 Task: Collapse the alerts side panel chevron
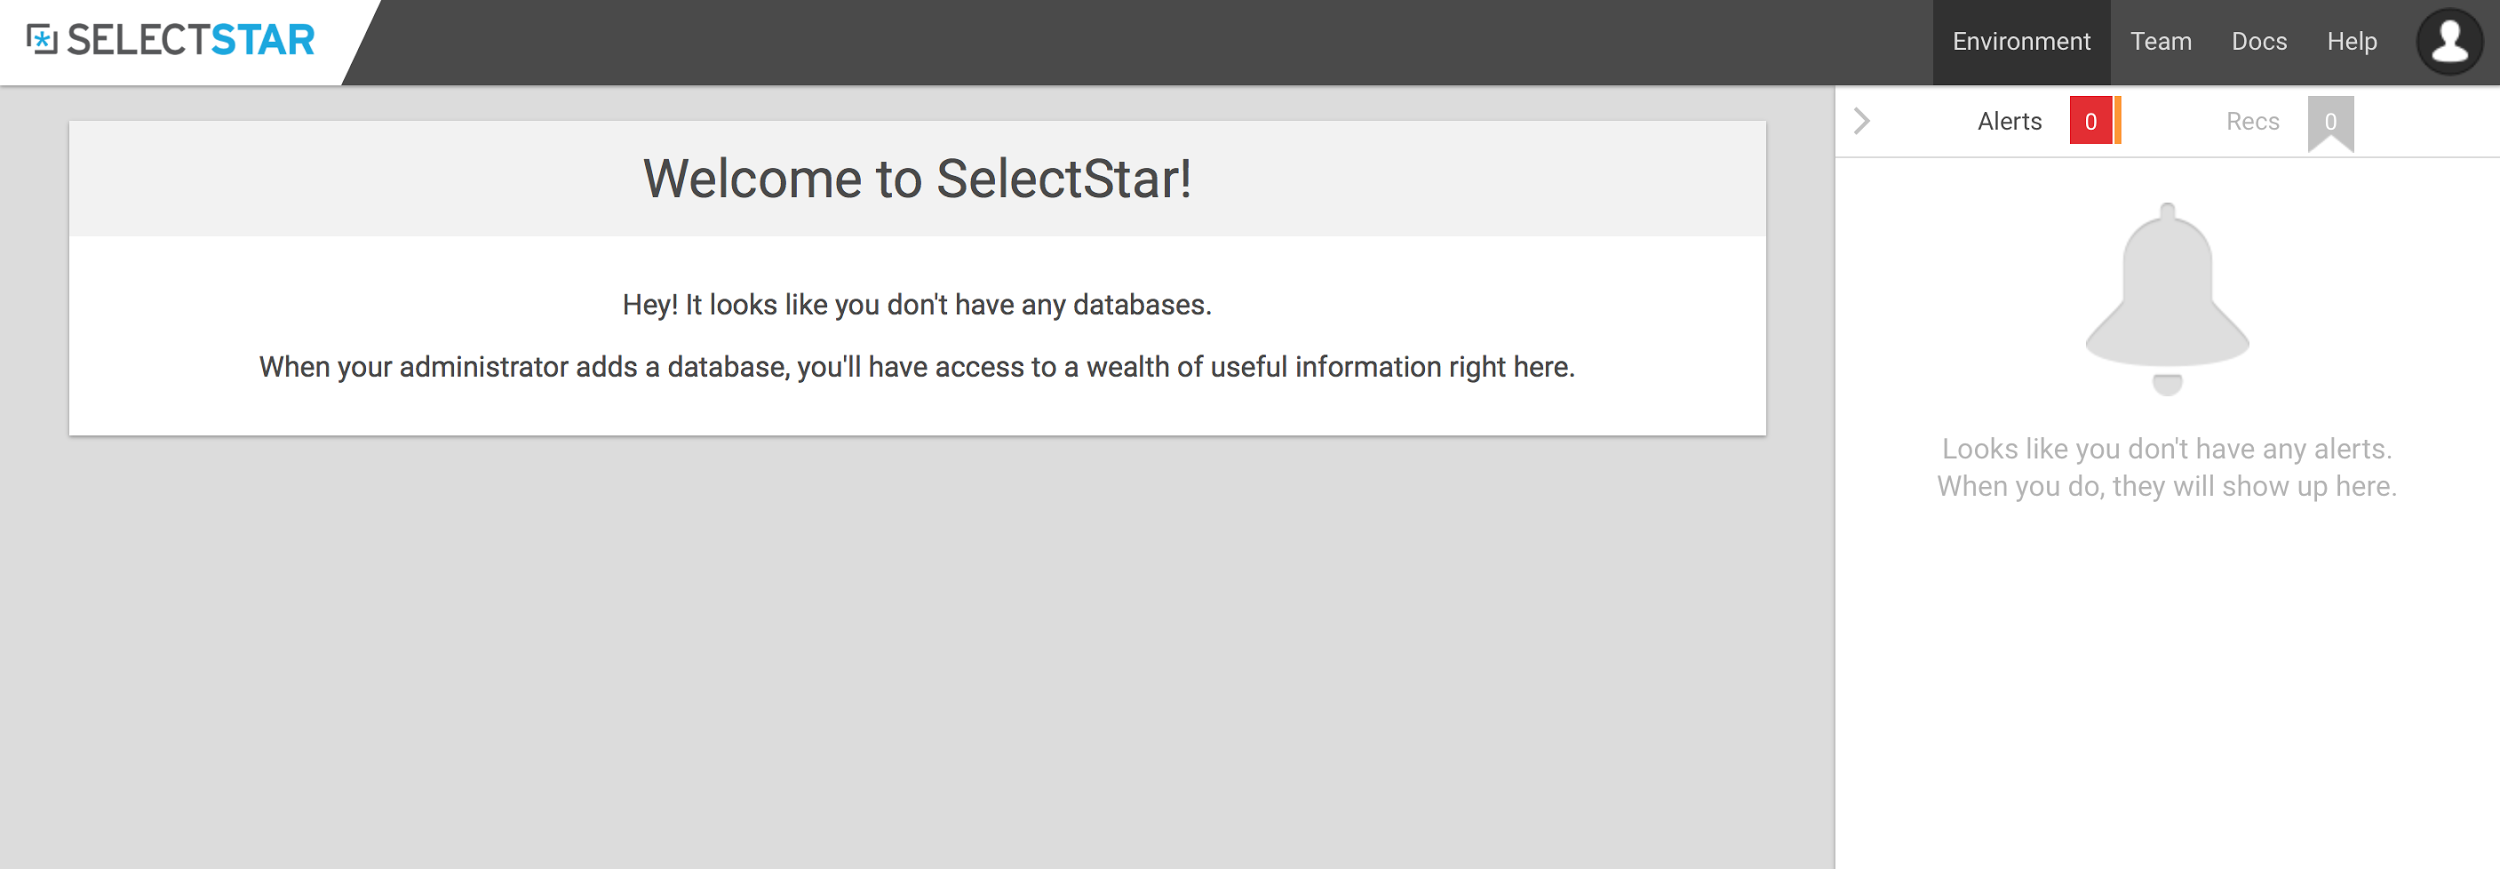click(1861, 121)
